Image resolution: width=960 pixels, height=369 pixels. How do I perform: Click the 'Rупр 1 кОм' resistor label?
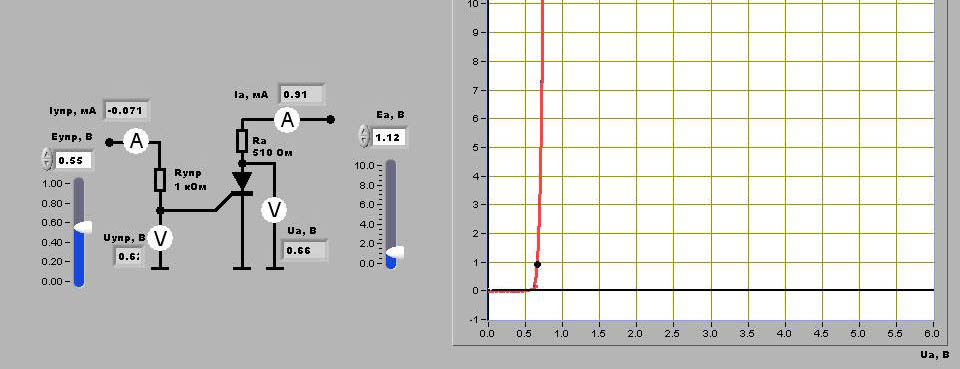[190, 179]
